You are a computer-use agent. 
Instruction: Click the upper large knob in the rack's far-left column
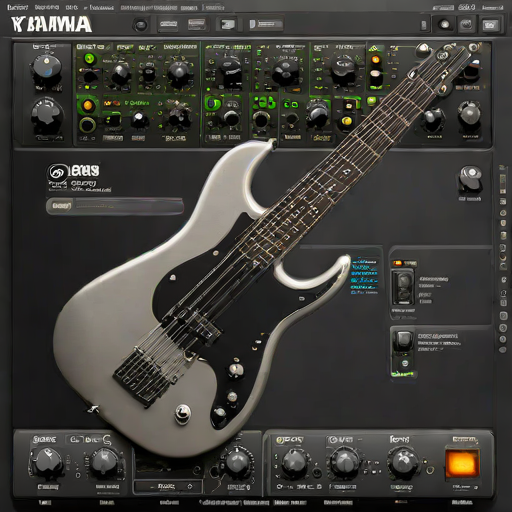click(47, 67)
